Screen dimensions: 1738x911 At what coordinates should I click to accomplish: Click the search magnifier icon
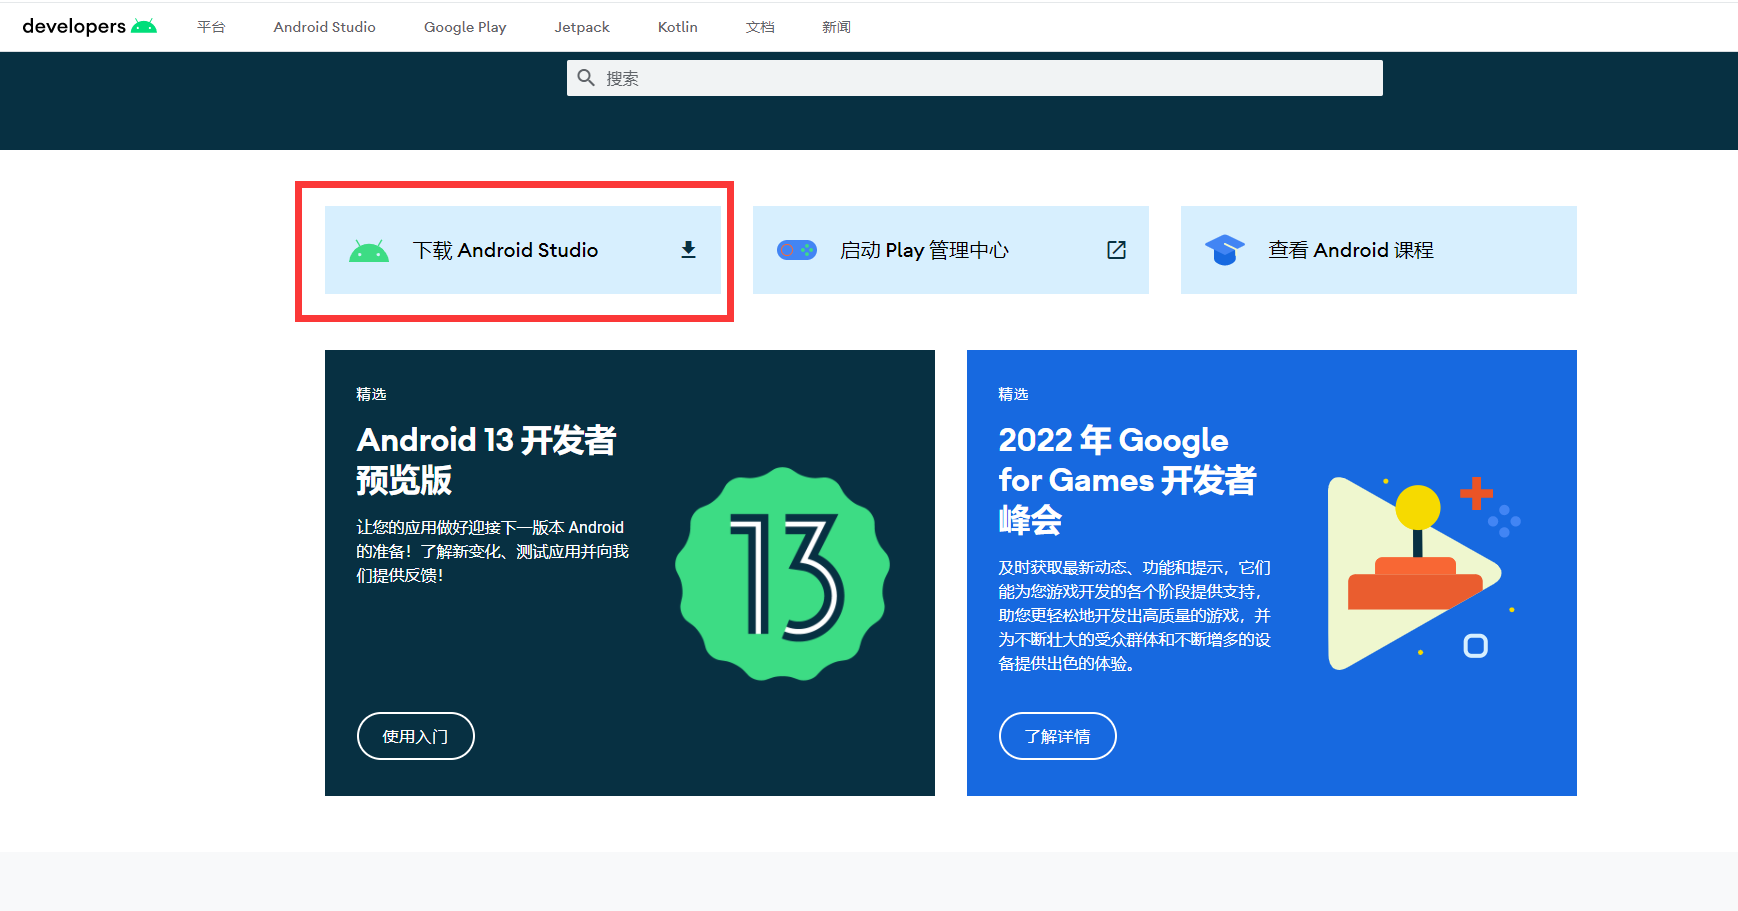586,78
